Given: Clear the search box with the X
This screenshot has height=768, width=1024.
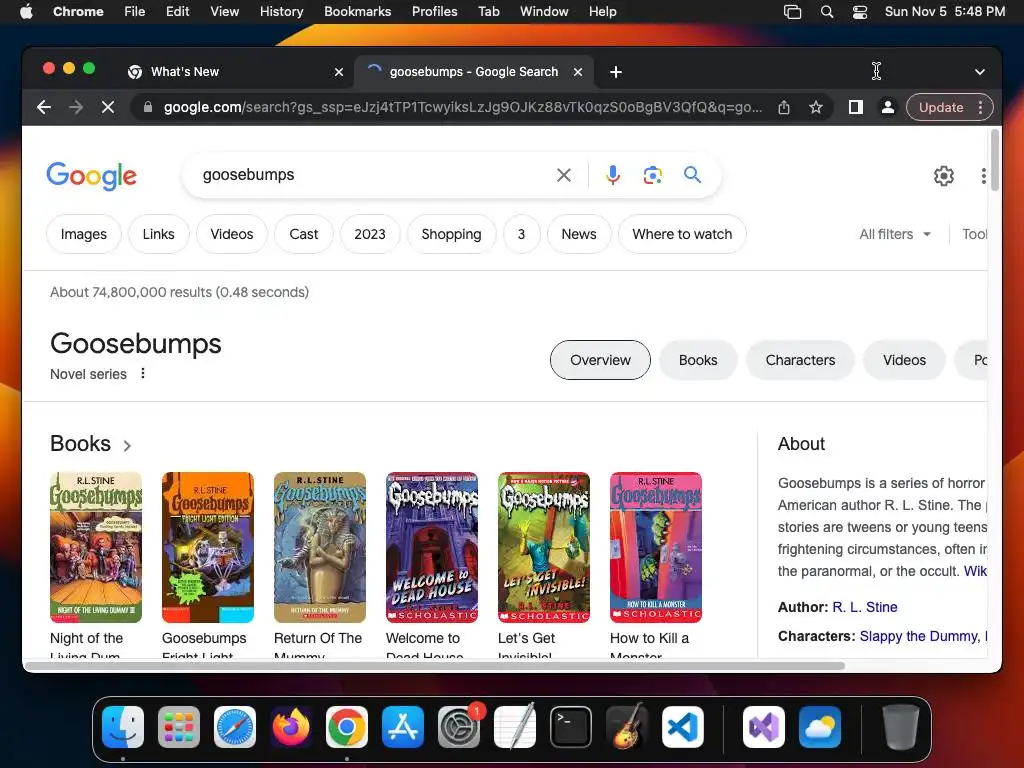Looking at the screenshot, I should click(x=564, y=175).
